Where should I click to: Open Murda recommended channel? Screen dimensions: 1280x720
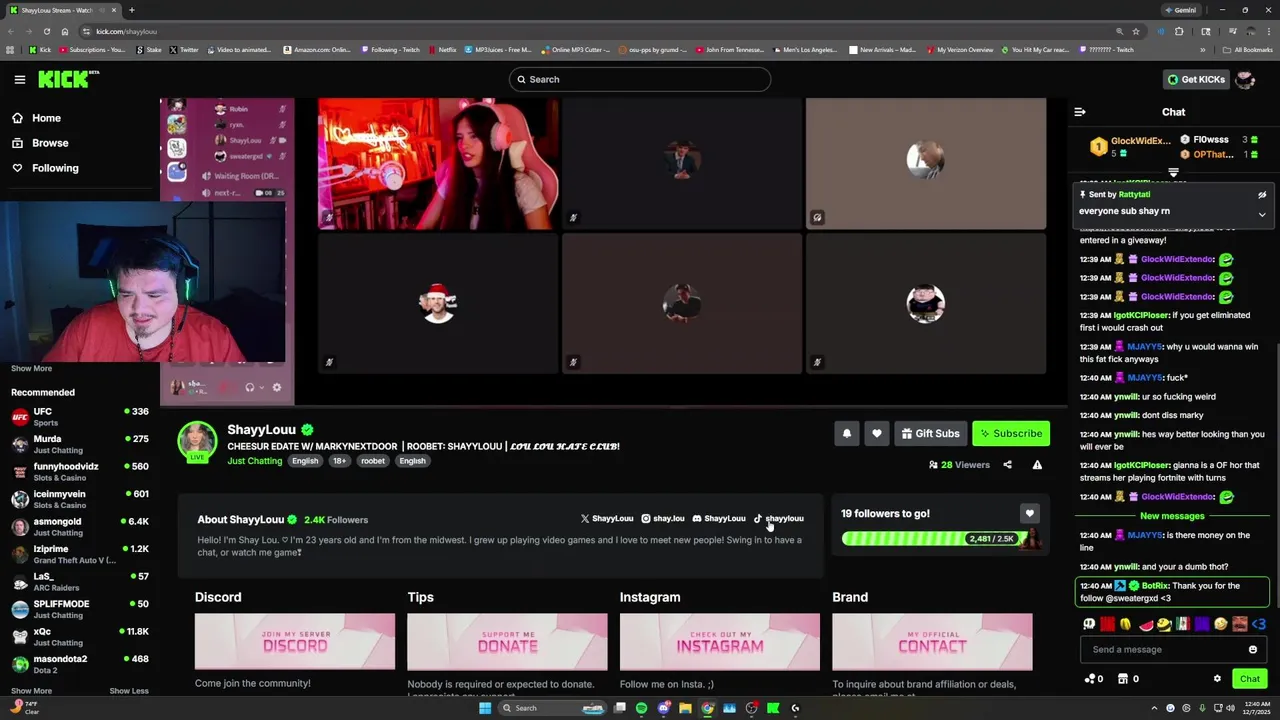tap(80, 444)
